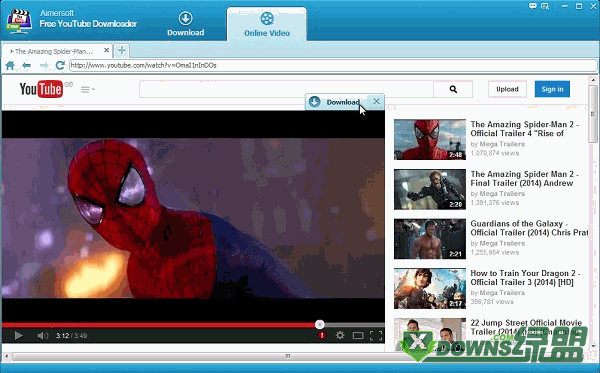
Task: Expand the YouTube guide menu dropdown
Action: click(x=88, y=90)
